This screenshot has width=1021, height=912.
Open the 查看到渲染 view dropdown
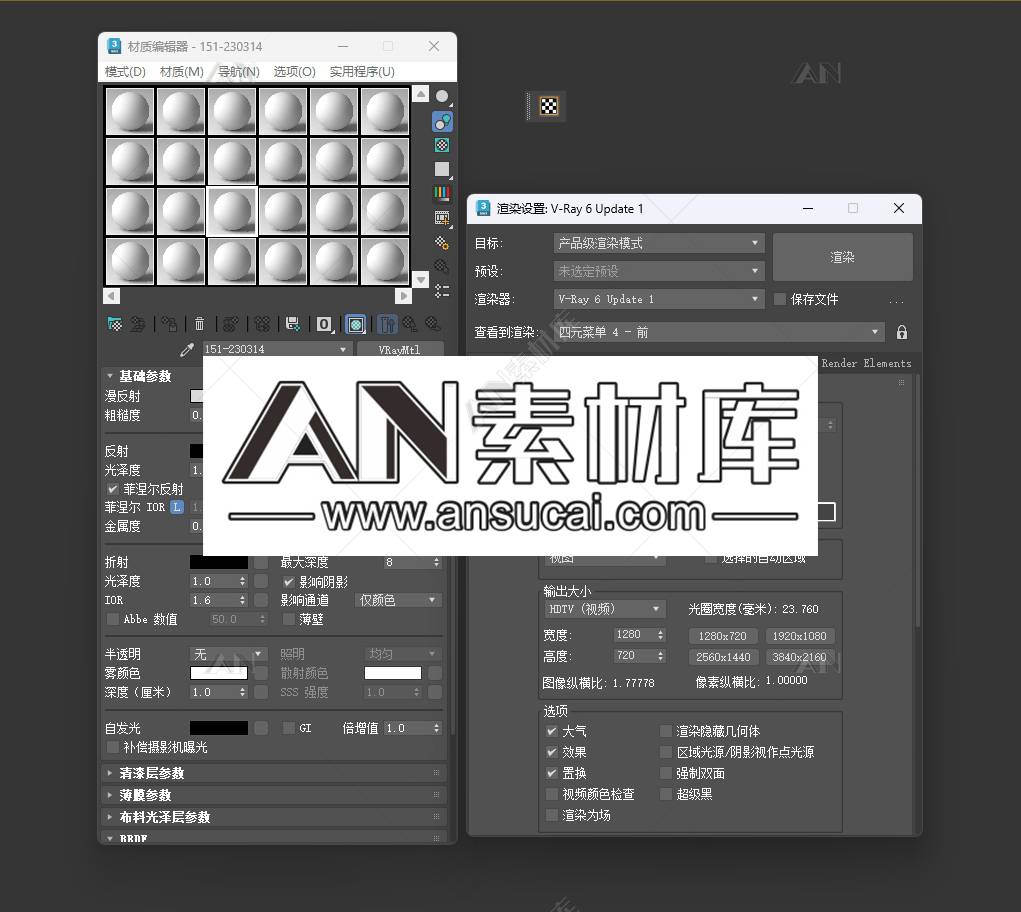[719, 333]
